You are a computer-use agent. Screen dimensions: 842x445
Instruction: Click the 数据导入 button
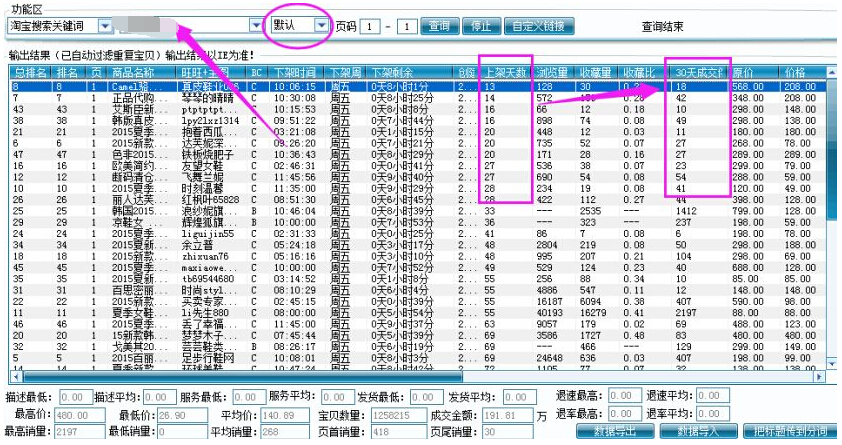(699, 431)
